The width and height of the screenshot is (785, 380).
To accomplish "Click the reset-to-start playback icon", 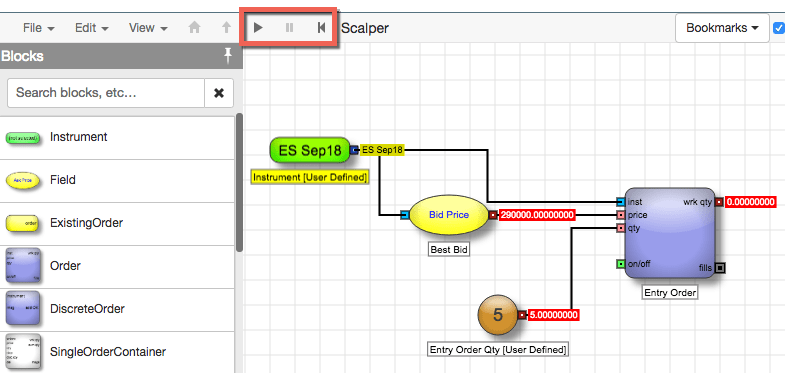I will pos(321,28).
